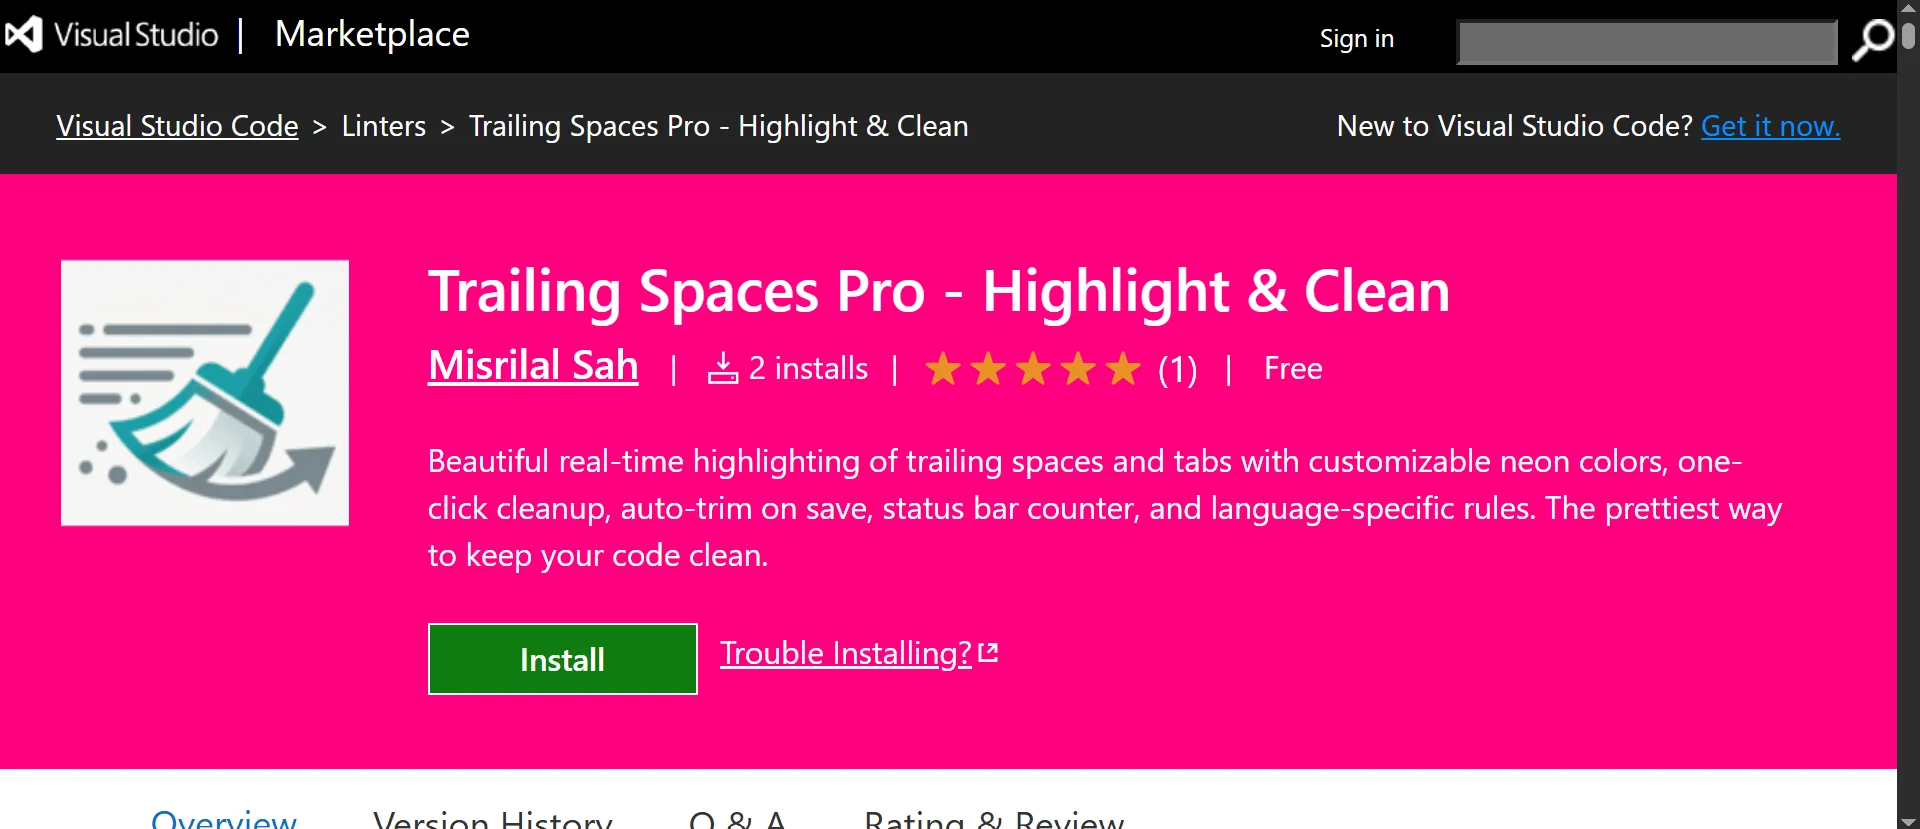Click the external link icon beside Trouble Installing
The height and width of the screenshot is (829, 1920).
click(x=987, y=650)
